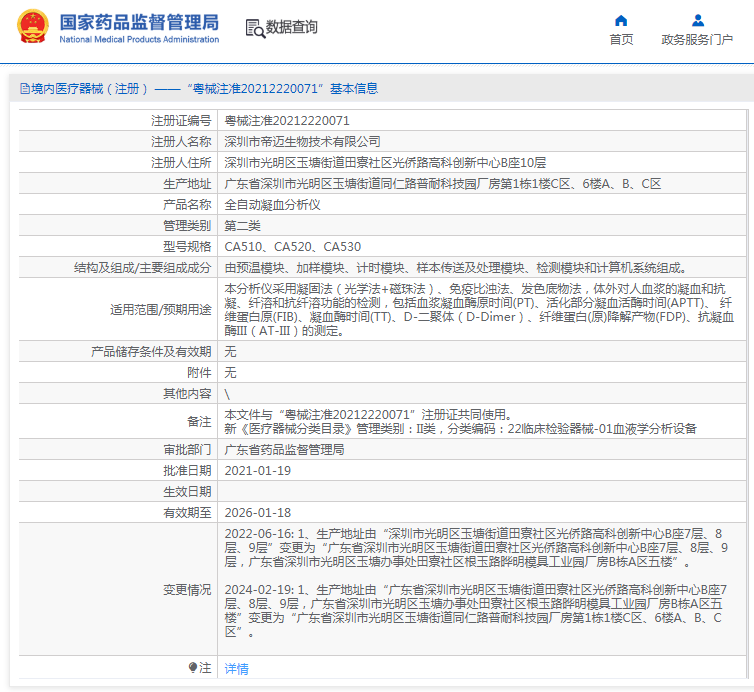Select registrant name 深圳市帝迈生物技术有限公司
Image resolution: width=754 pixels, height=692 pixels.
click(x=302, y=142)
